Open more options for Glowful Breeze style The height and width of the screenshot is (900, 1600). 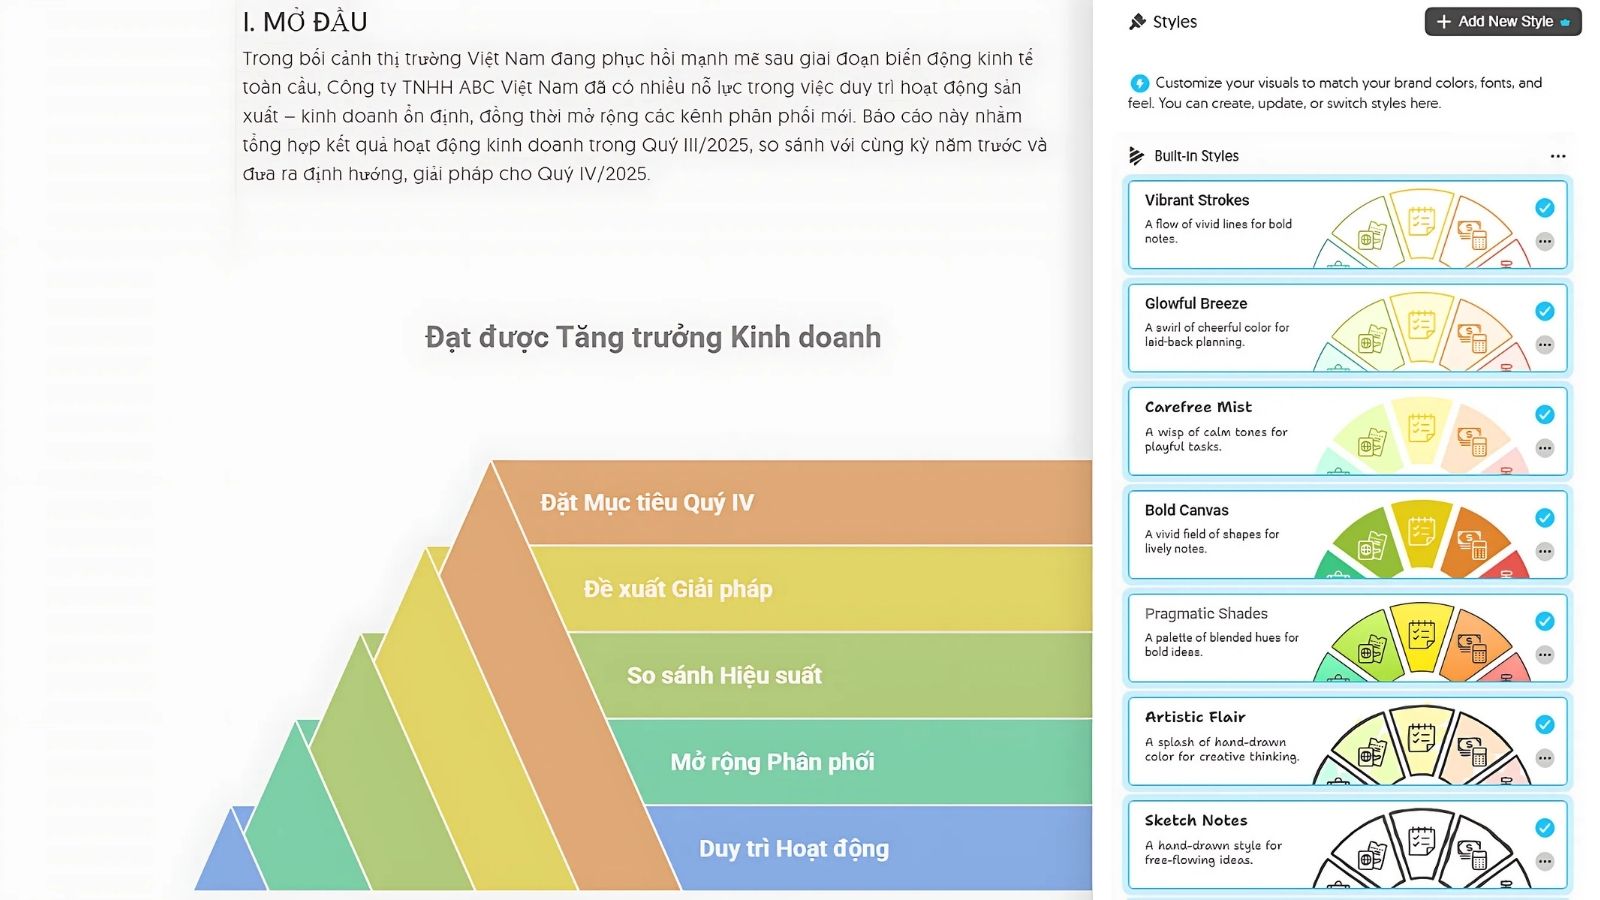pyautogui.click(x=1545, y=345)
